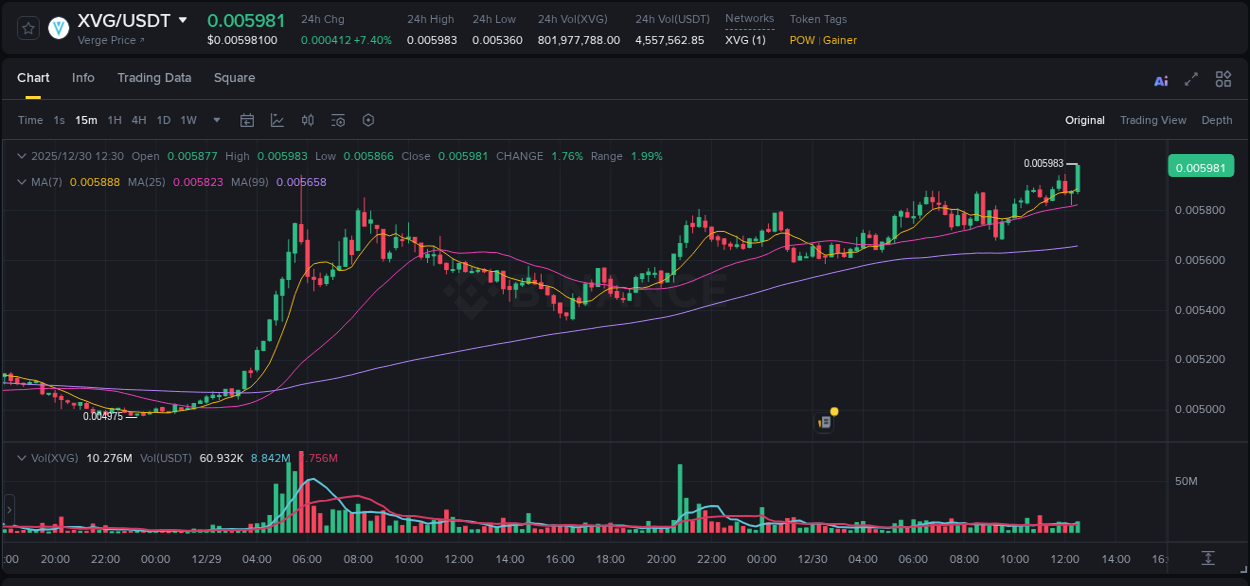This screenshot has height=586, width=1250.
Task: Open the calendar date range picker icon
Action: 247,120
